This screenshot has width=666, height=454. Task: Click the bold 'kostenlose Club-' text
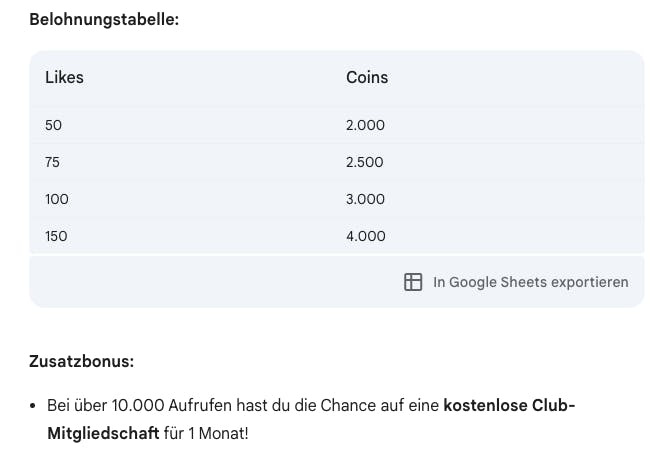(x=509, y=405)
